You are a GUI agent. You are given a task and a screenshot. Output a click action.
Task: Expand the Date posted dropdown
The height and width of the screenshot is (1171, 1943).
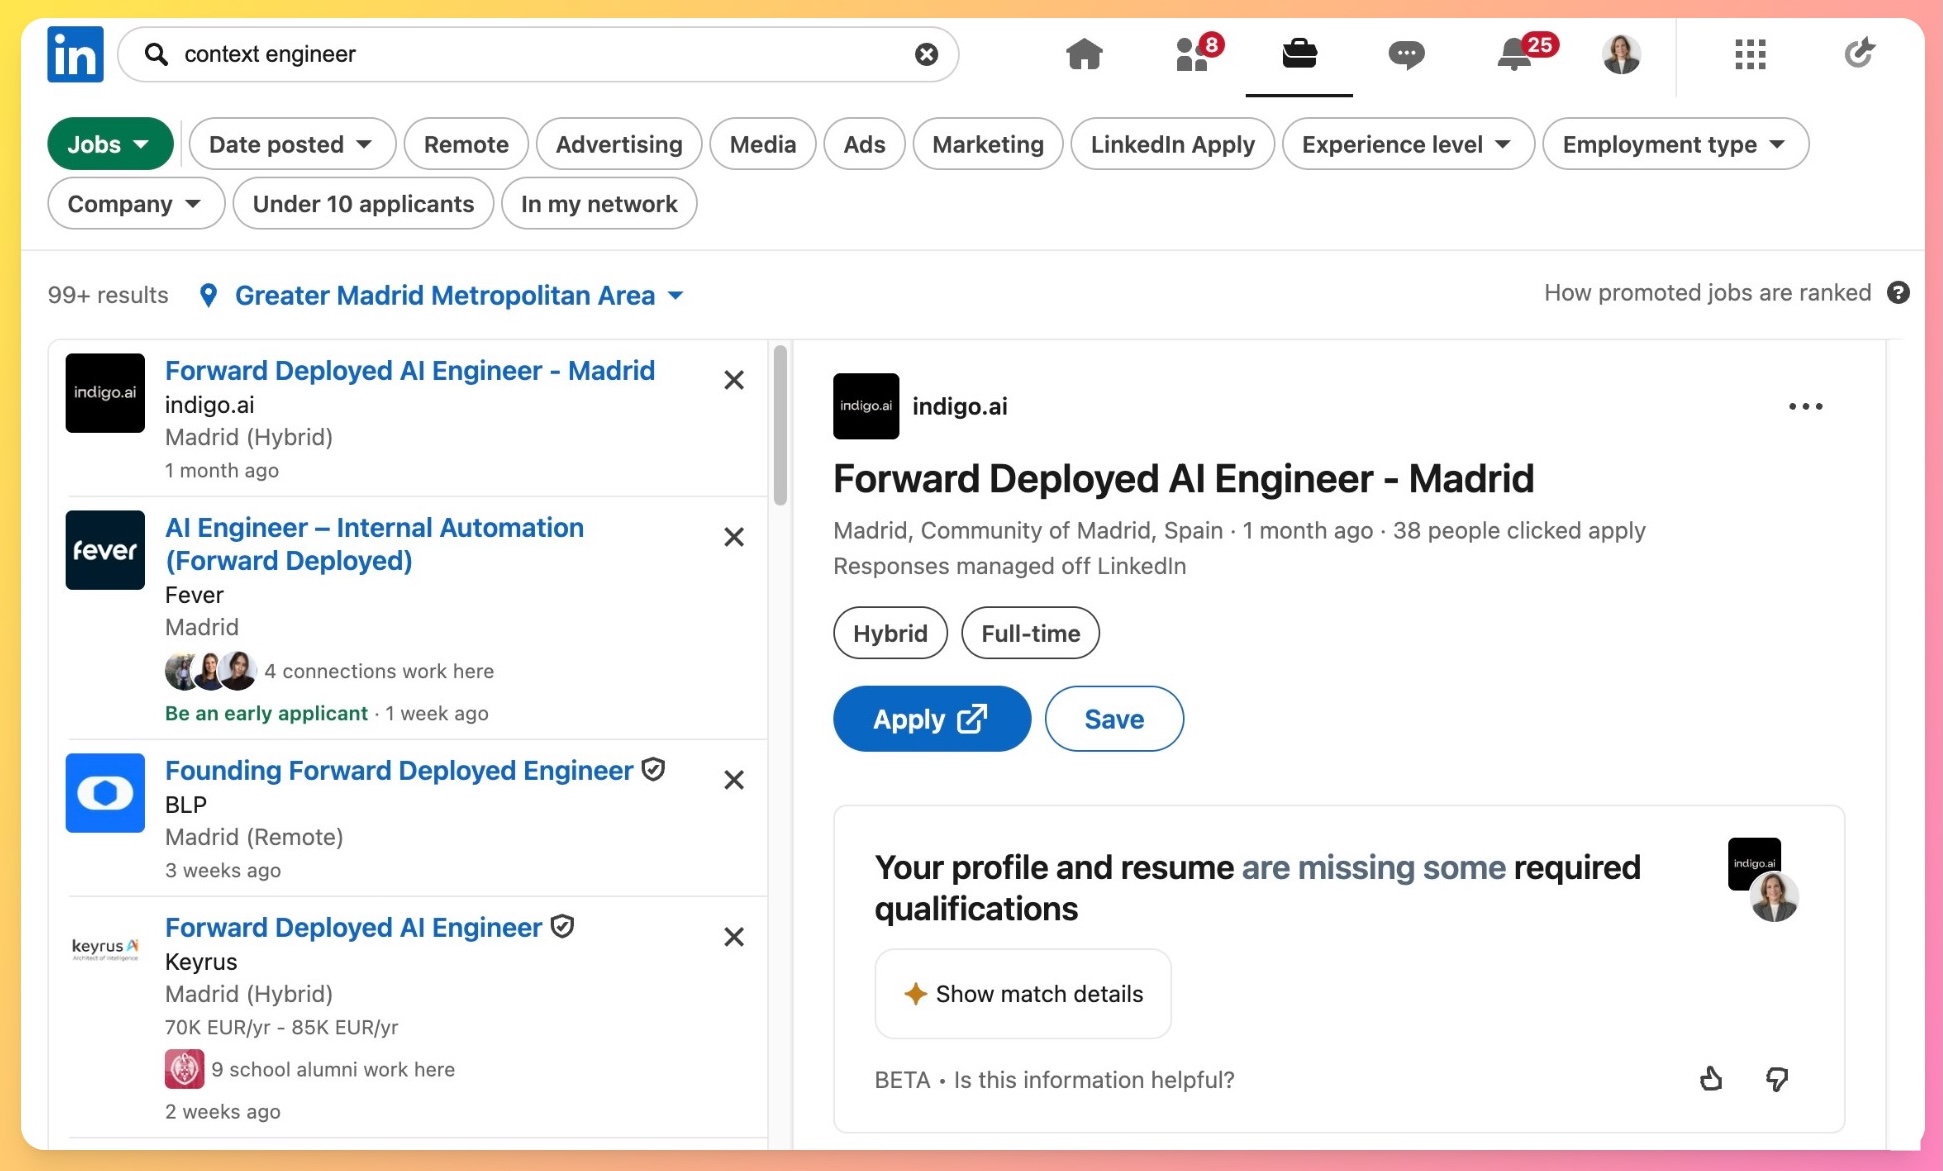pyautogui.click(x=292, y=144)
